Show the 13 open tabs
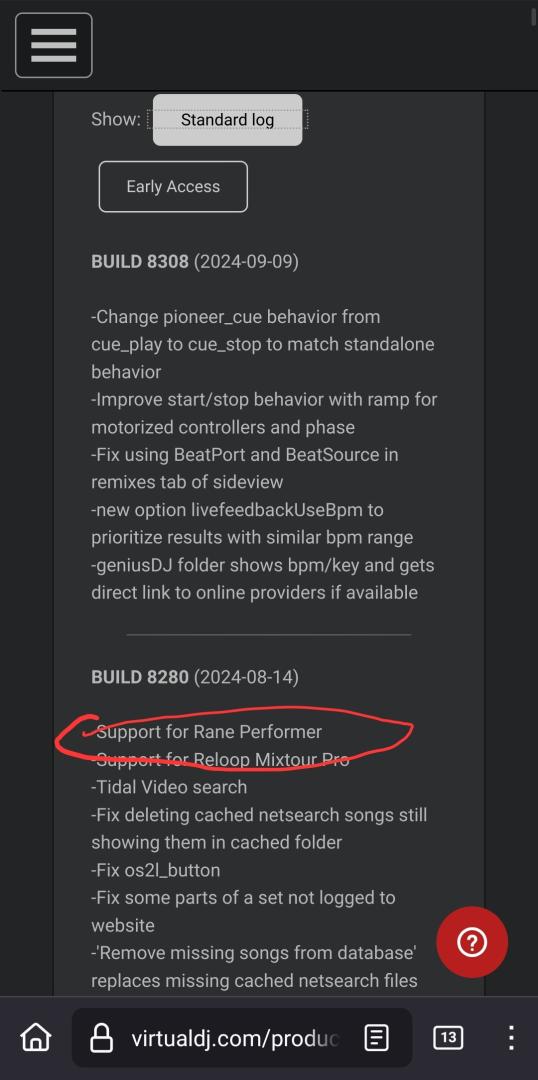The image size is (538, 1080). point(448,1037)
